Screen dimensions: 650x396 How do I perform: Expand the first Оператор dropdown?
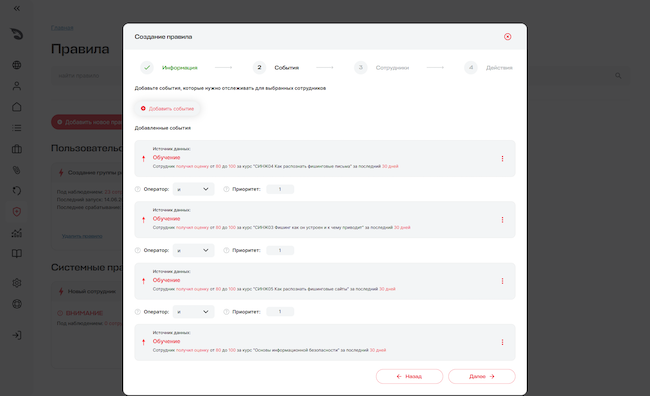[193, 189]
